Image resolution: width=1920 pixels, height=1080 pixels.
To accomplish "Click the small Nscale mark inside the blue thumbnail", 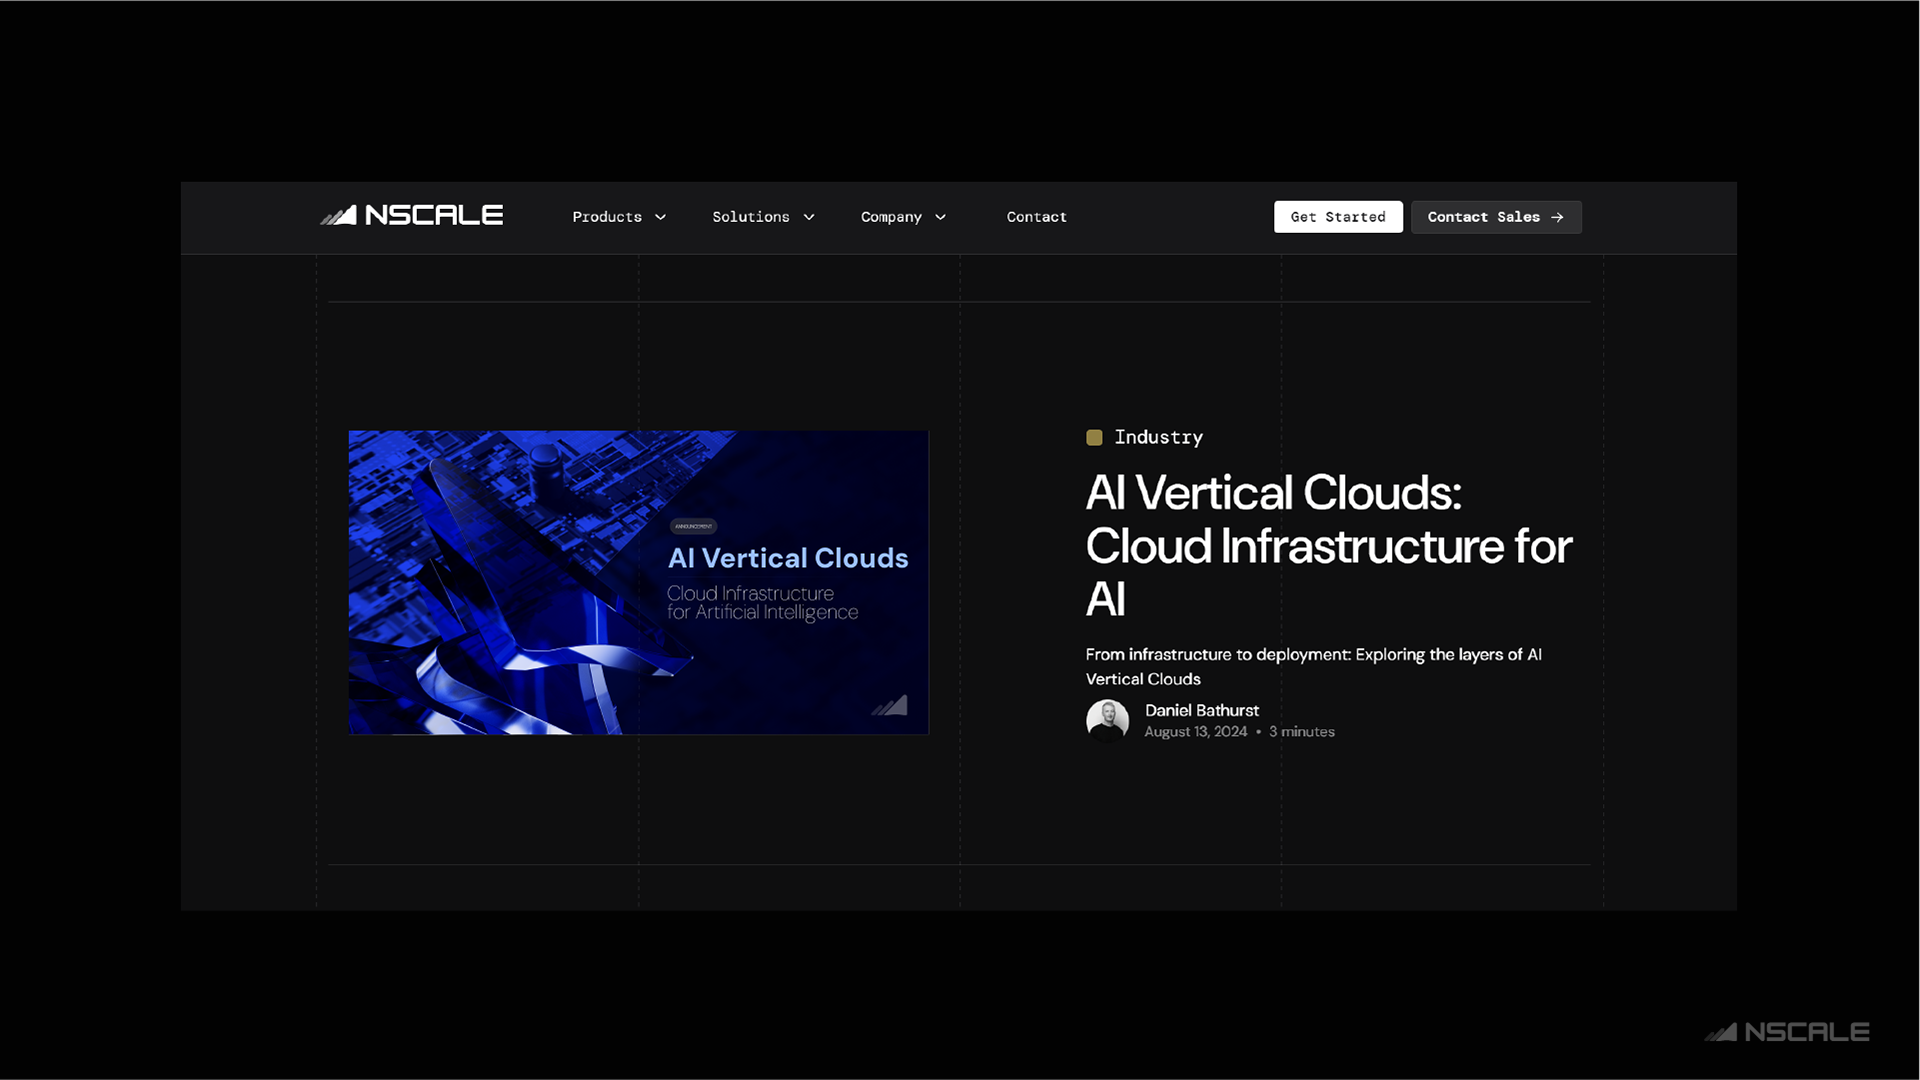I will tap(889, 706).
